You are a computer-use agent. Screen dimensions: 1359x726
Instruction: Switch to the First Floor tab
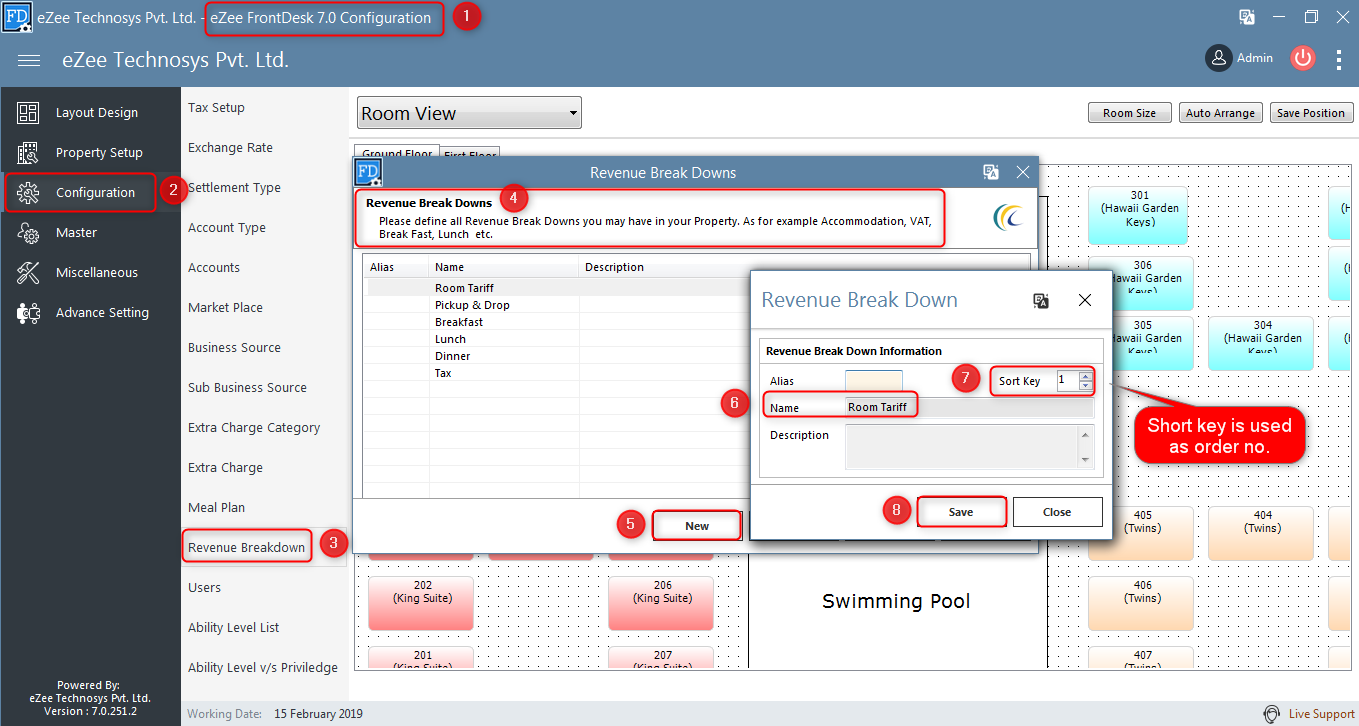point(469,155)
